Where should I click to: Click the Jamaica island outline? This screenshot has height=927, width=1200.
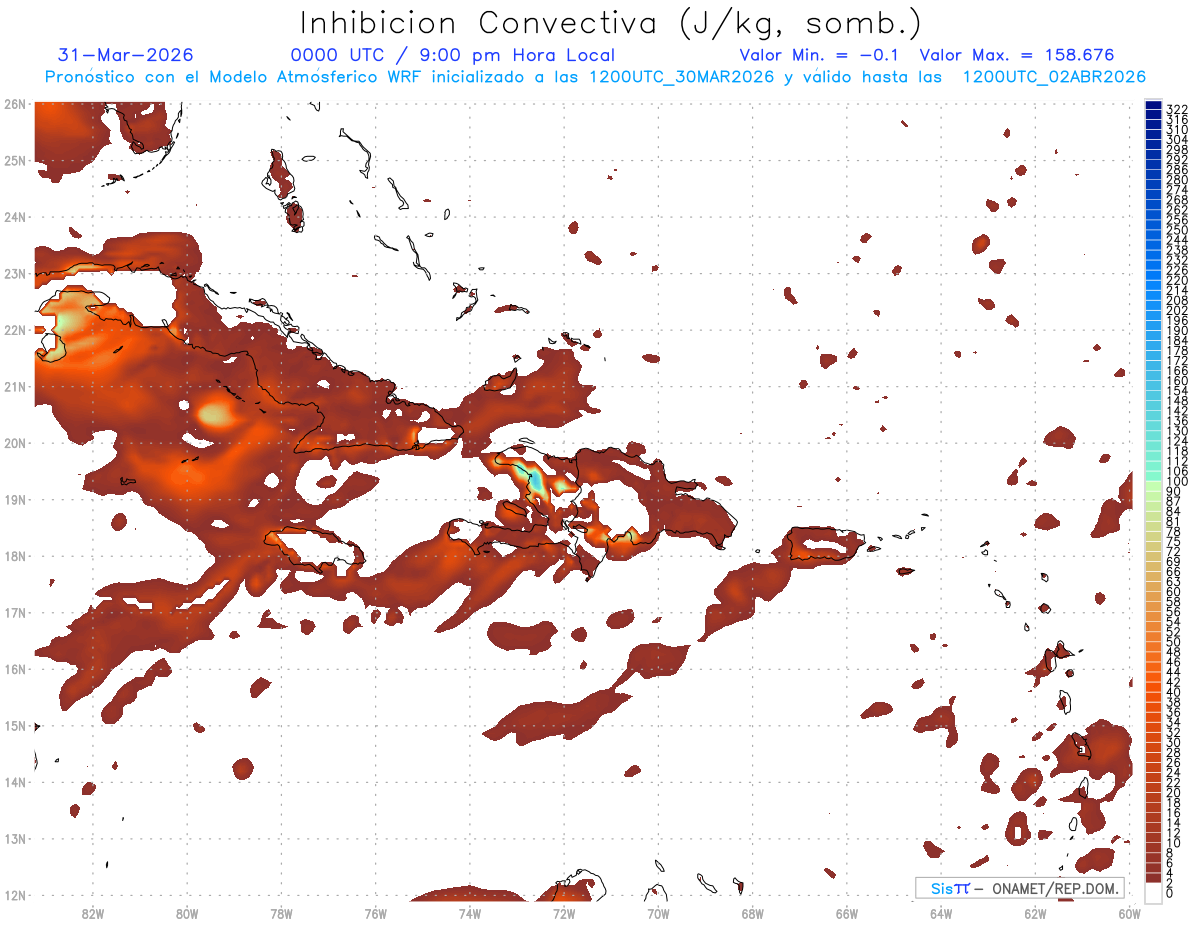coord(313,548)
